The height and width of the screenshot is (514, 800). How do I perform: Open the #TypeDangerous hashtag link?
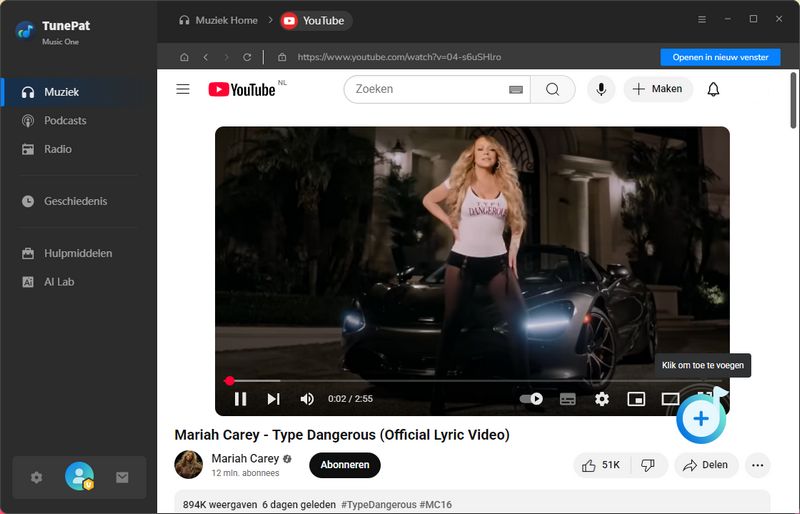pos(379,504)
